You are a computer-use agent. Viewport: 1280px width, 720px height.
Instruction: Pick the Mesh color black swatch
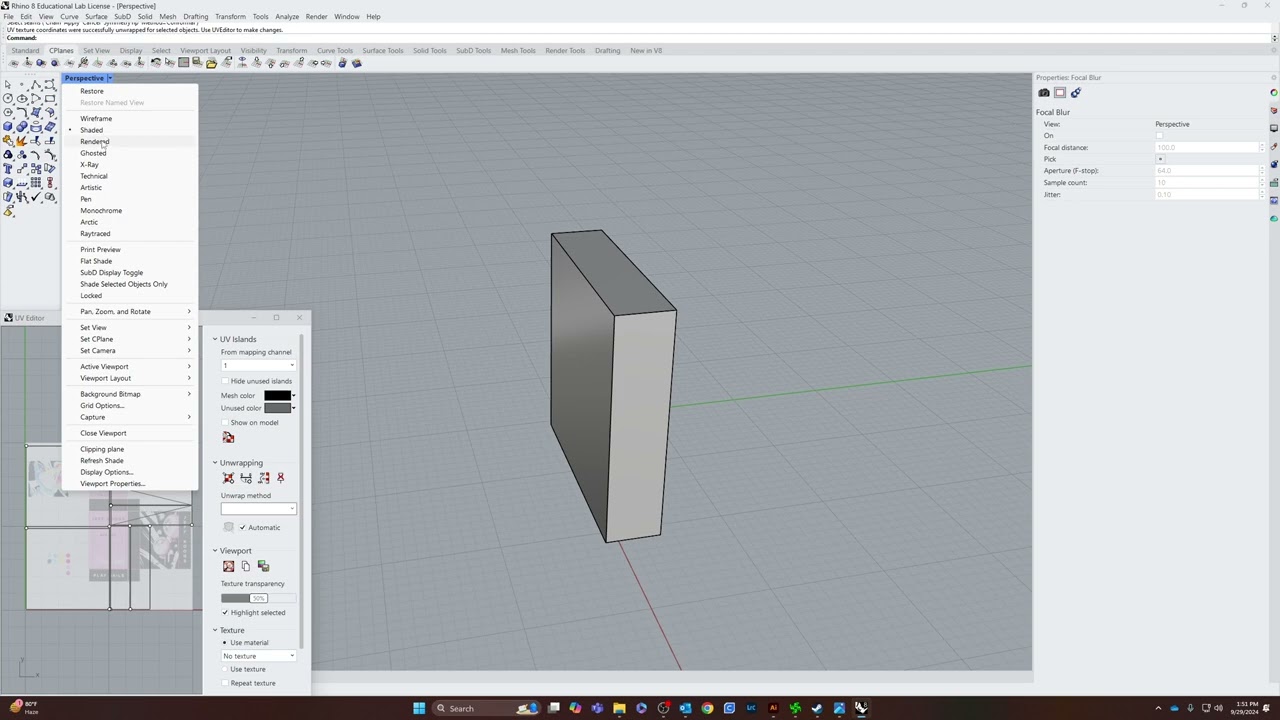(x=277, y=396)
